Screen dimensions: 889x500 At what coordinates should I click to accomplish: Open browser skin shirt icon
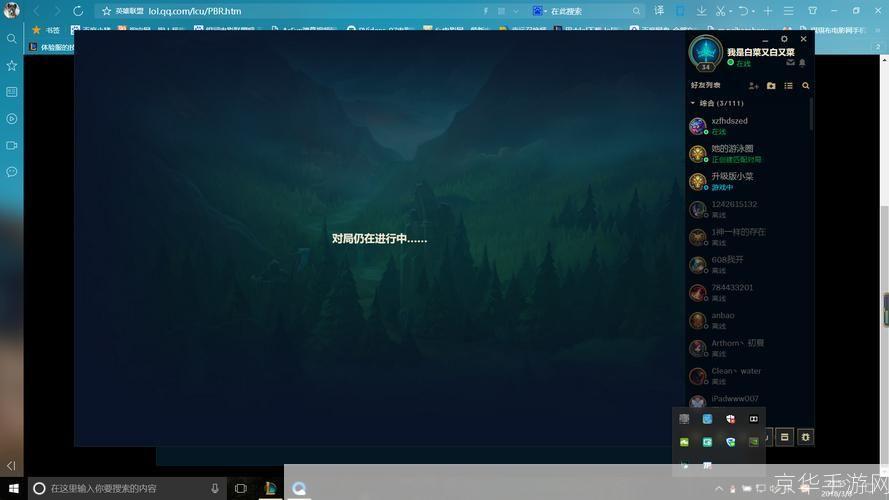(812, 10)
